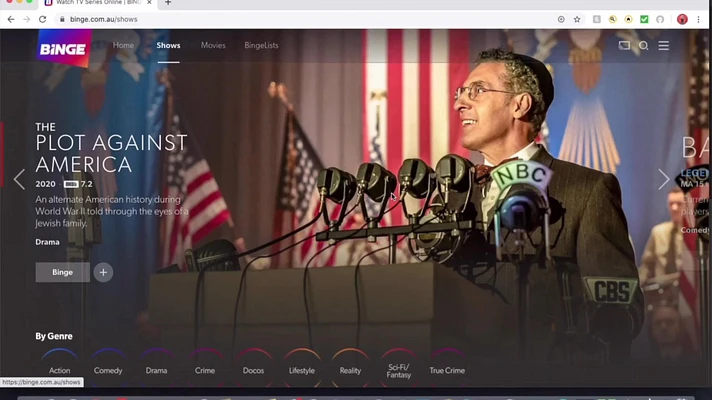Open the Chrome profile avatar
This screenshot has width=712, height=400.
click(x=682, y=20)
